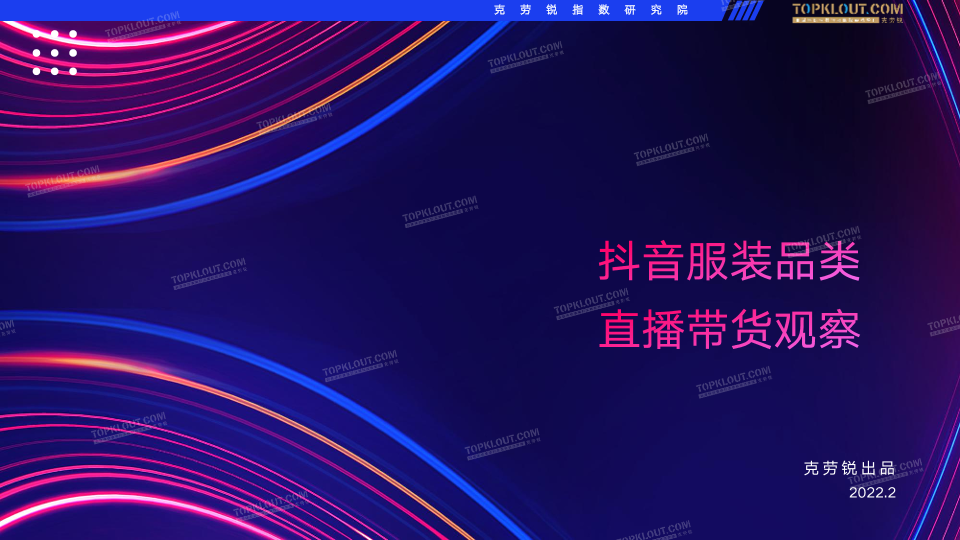Viewport: 960px width, 540px height.
Task: Click the gold TOPKLOUT.COM logo
Action: (846, 9)
